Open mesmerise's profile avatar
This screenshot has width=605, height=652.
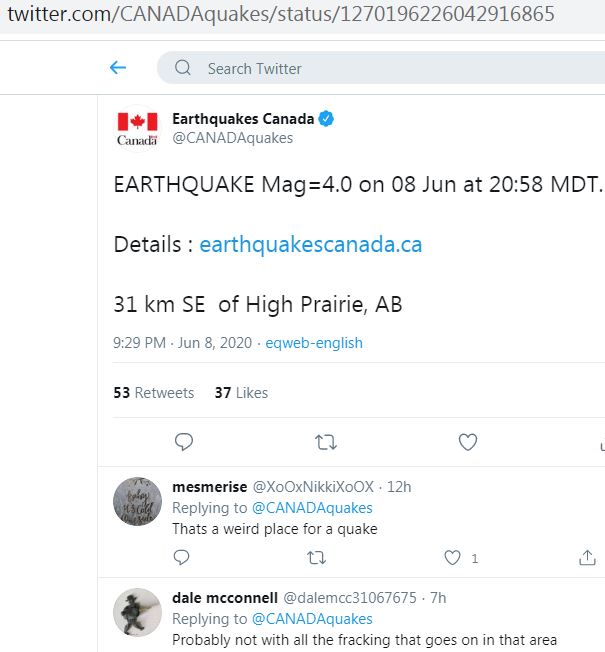138,502
